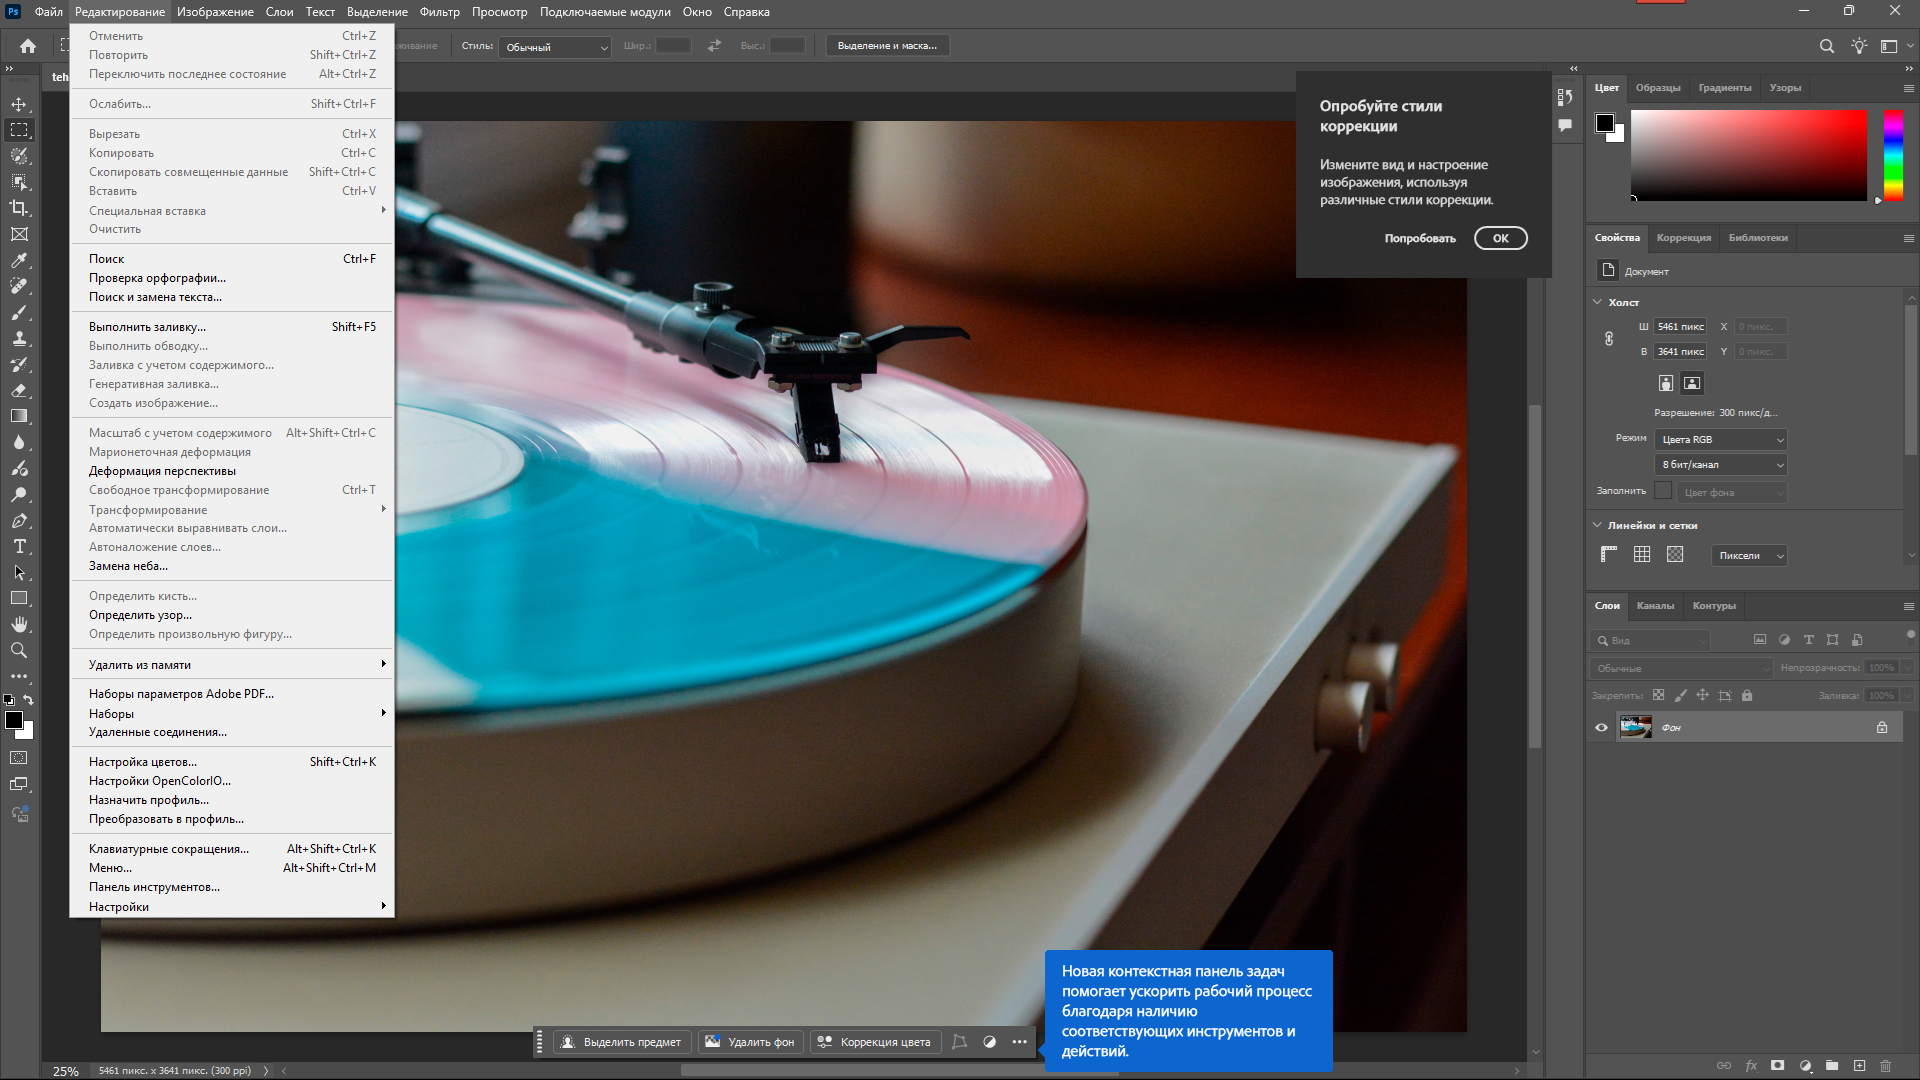Viewport: 1920px width, 1080px height.
Task: Click add layer mask icon at Layers bottom
Action: 1777,1066
